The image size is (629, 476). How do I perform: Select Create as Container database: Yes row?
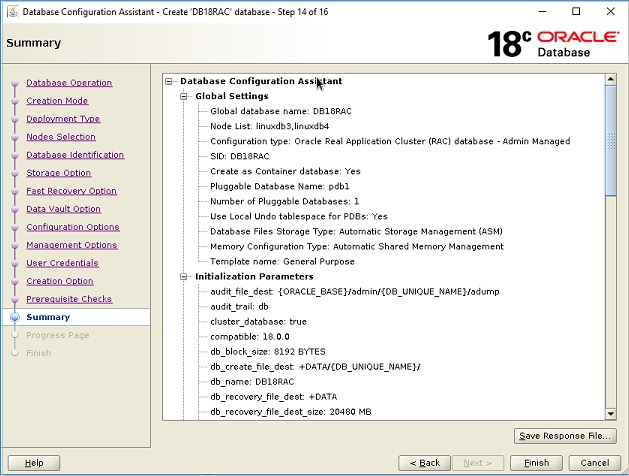coord(285,171)
